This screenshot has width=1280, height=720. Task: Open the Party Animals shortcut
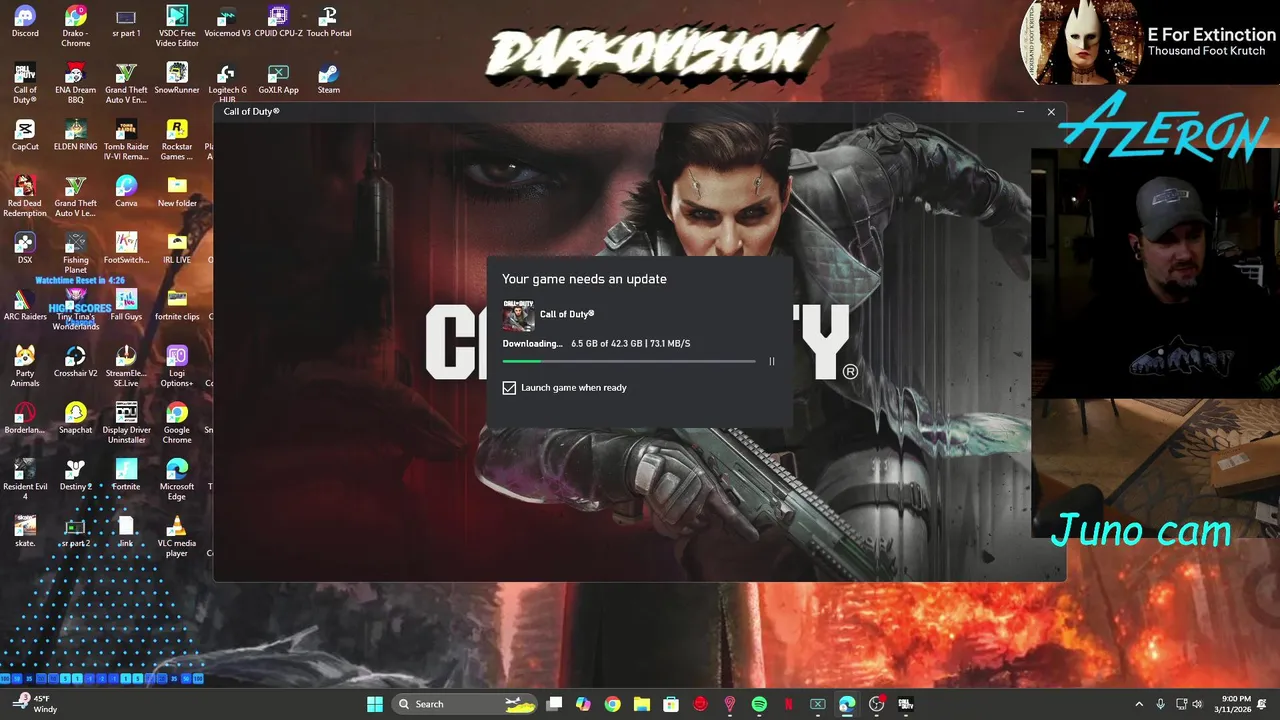[x=25, y=367]
